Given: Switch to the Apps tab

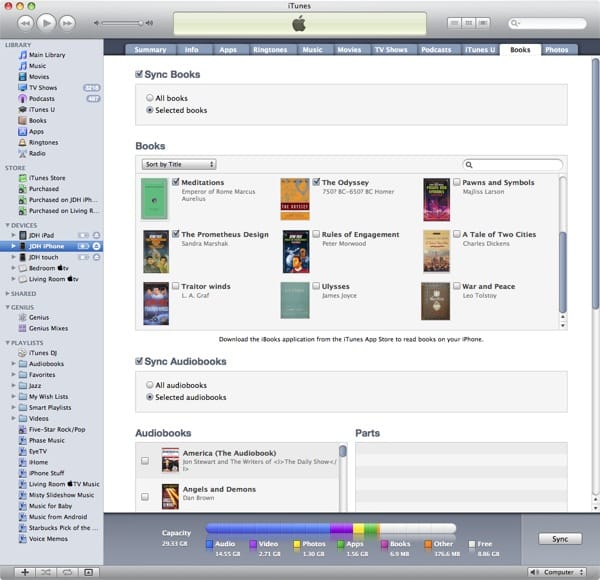Looking at the screenshot, I should pyautogui.click(x=228, y=50).
